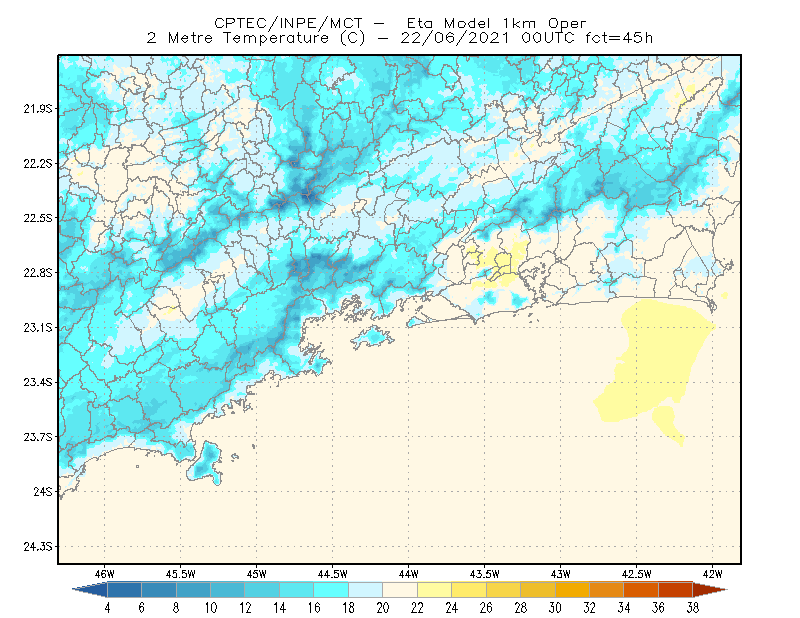Click the above-38 right arrow of colorbar
This screenshot has height=618, width=800.
(x=710, y=590)
